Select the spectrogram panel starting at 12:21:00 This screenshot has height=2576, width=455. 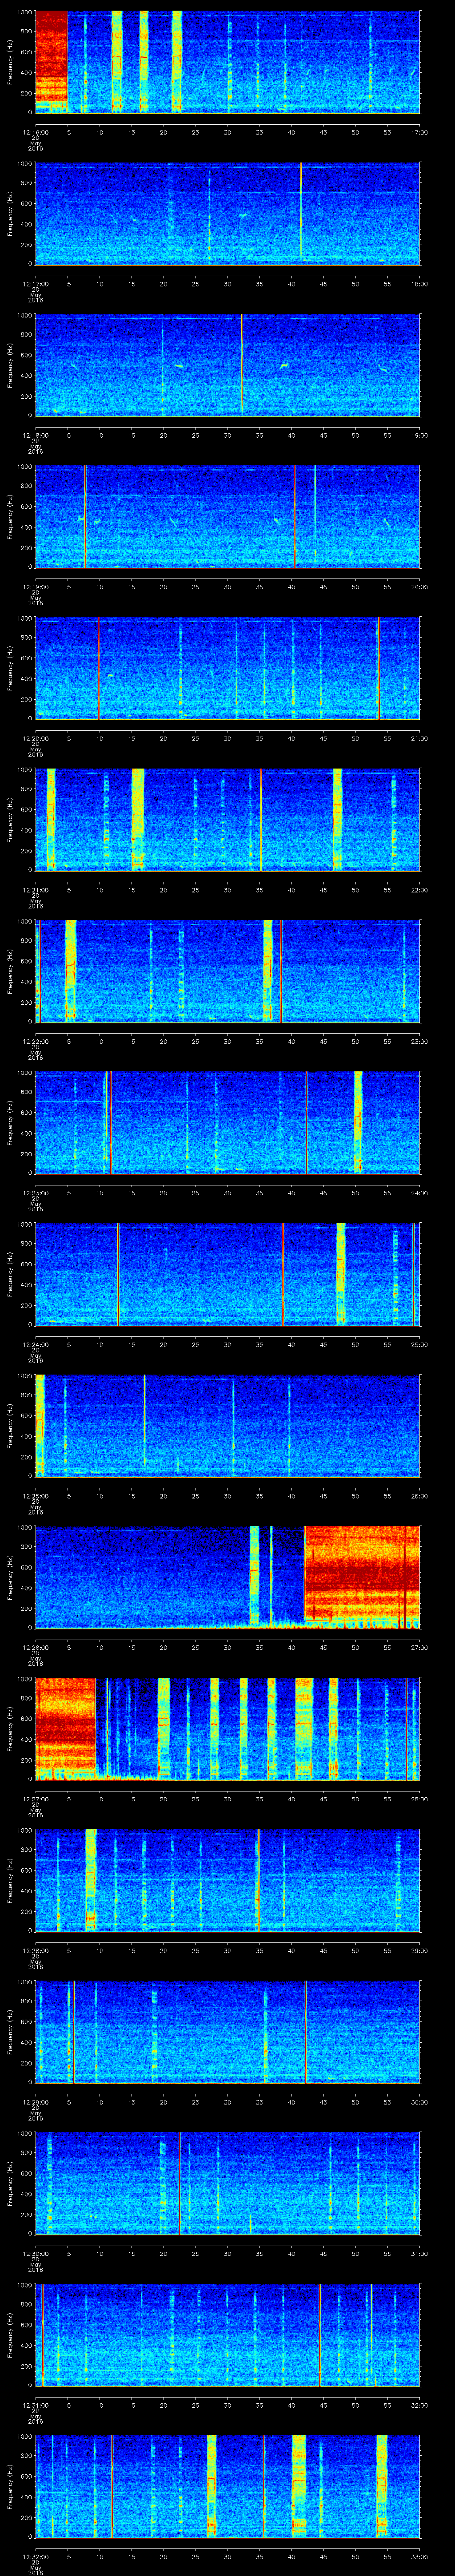click(x=228, y=819)
